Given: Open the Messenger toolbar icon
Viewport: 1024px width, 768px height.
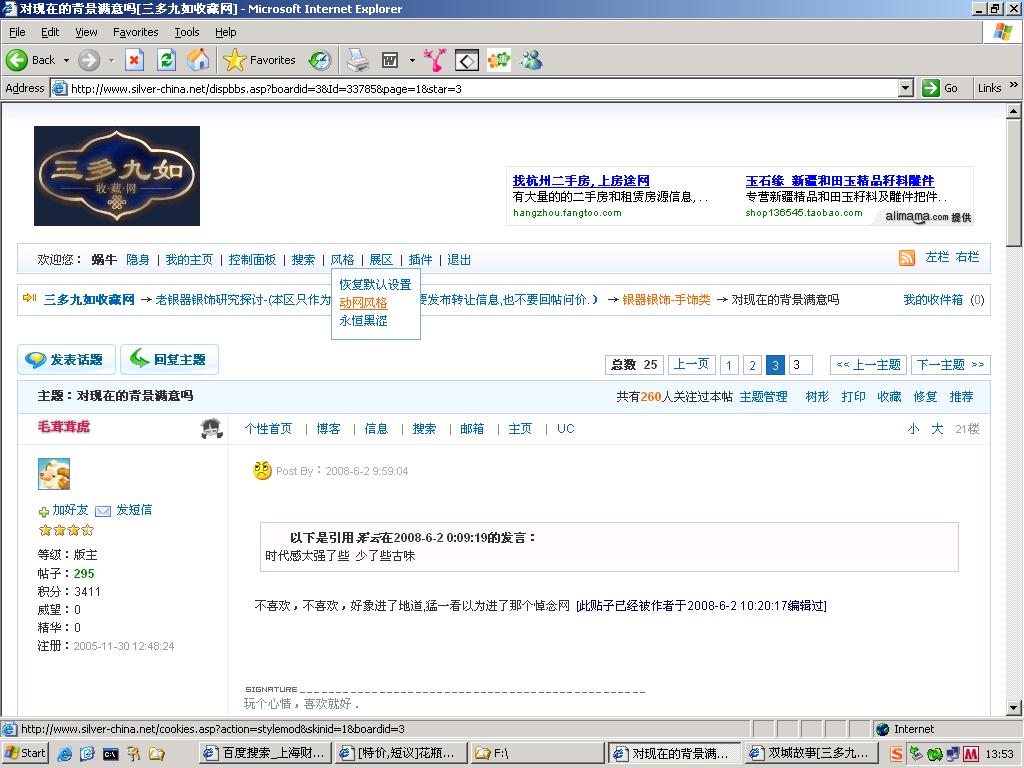Looking at the screenshot, I should point(531,60).
